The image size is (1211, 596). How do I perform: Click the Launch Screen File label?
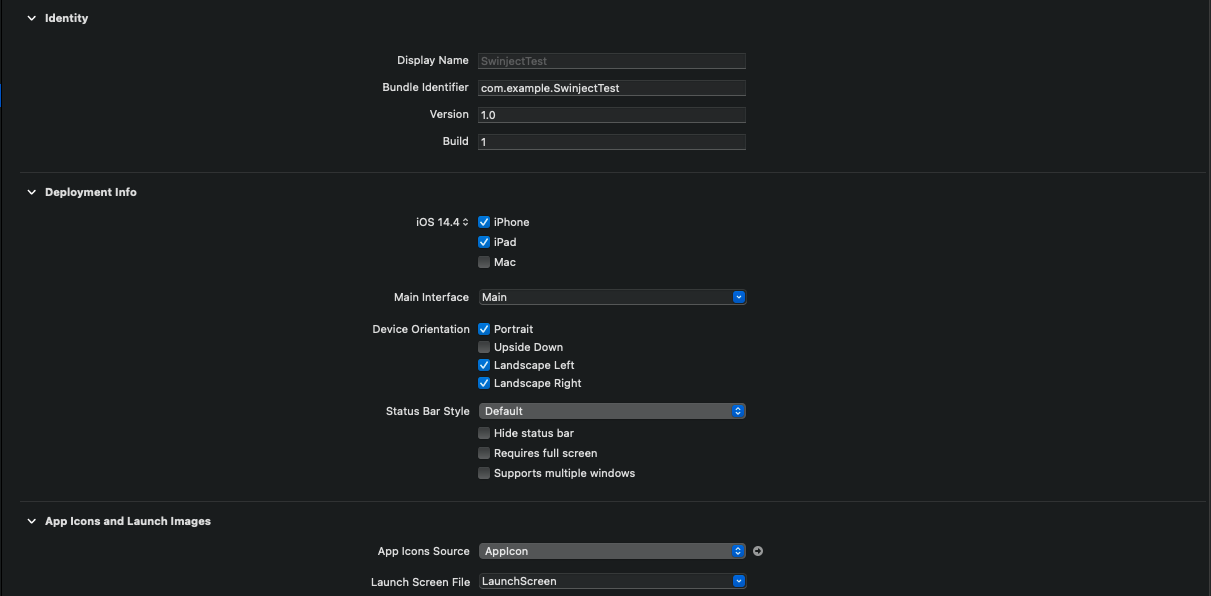420,581
